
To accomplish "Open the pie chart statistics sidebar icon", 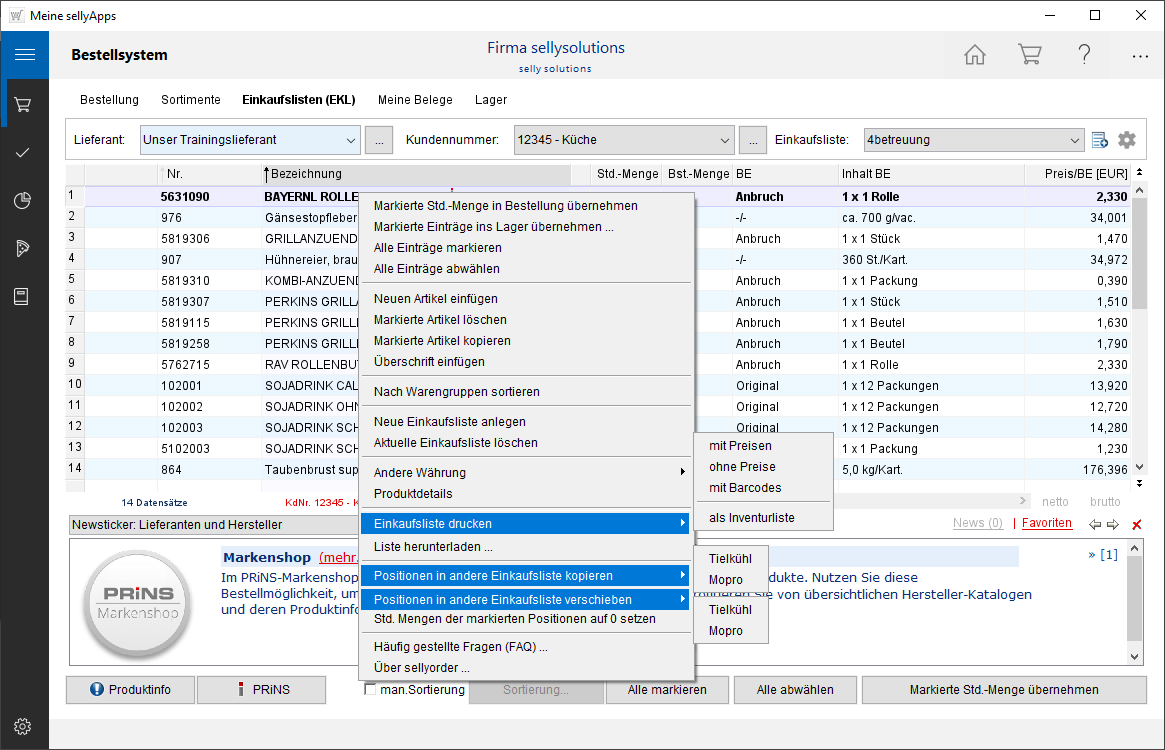I will [24, 200].
